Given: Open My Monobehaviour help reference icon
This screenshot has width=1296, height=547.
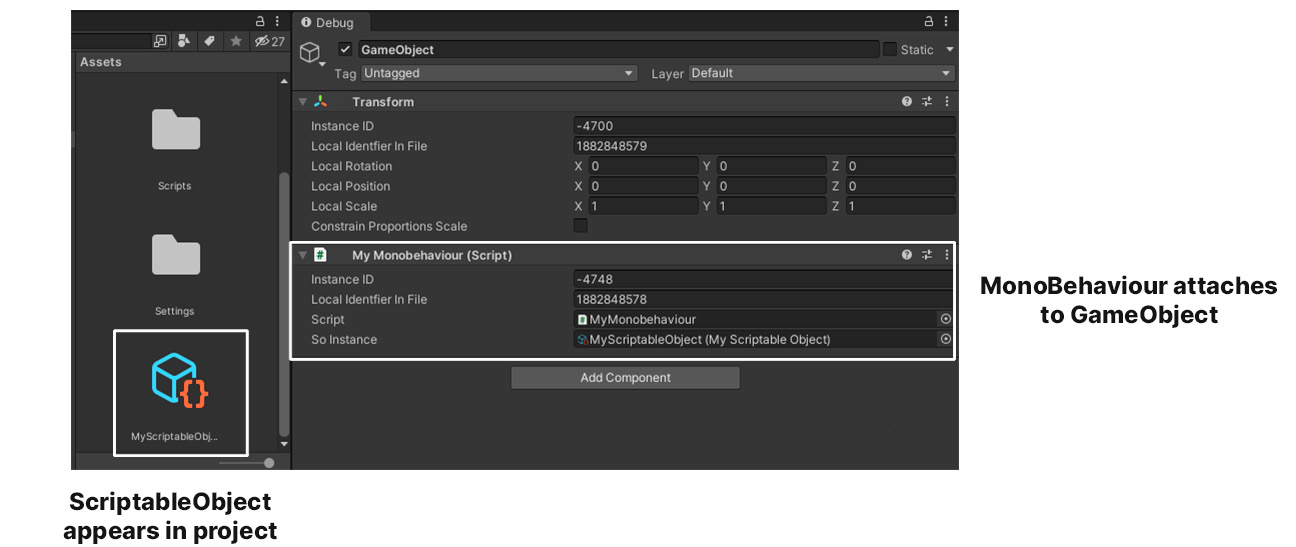Looking at the screenshot, I should [907, 255].
